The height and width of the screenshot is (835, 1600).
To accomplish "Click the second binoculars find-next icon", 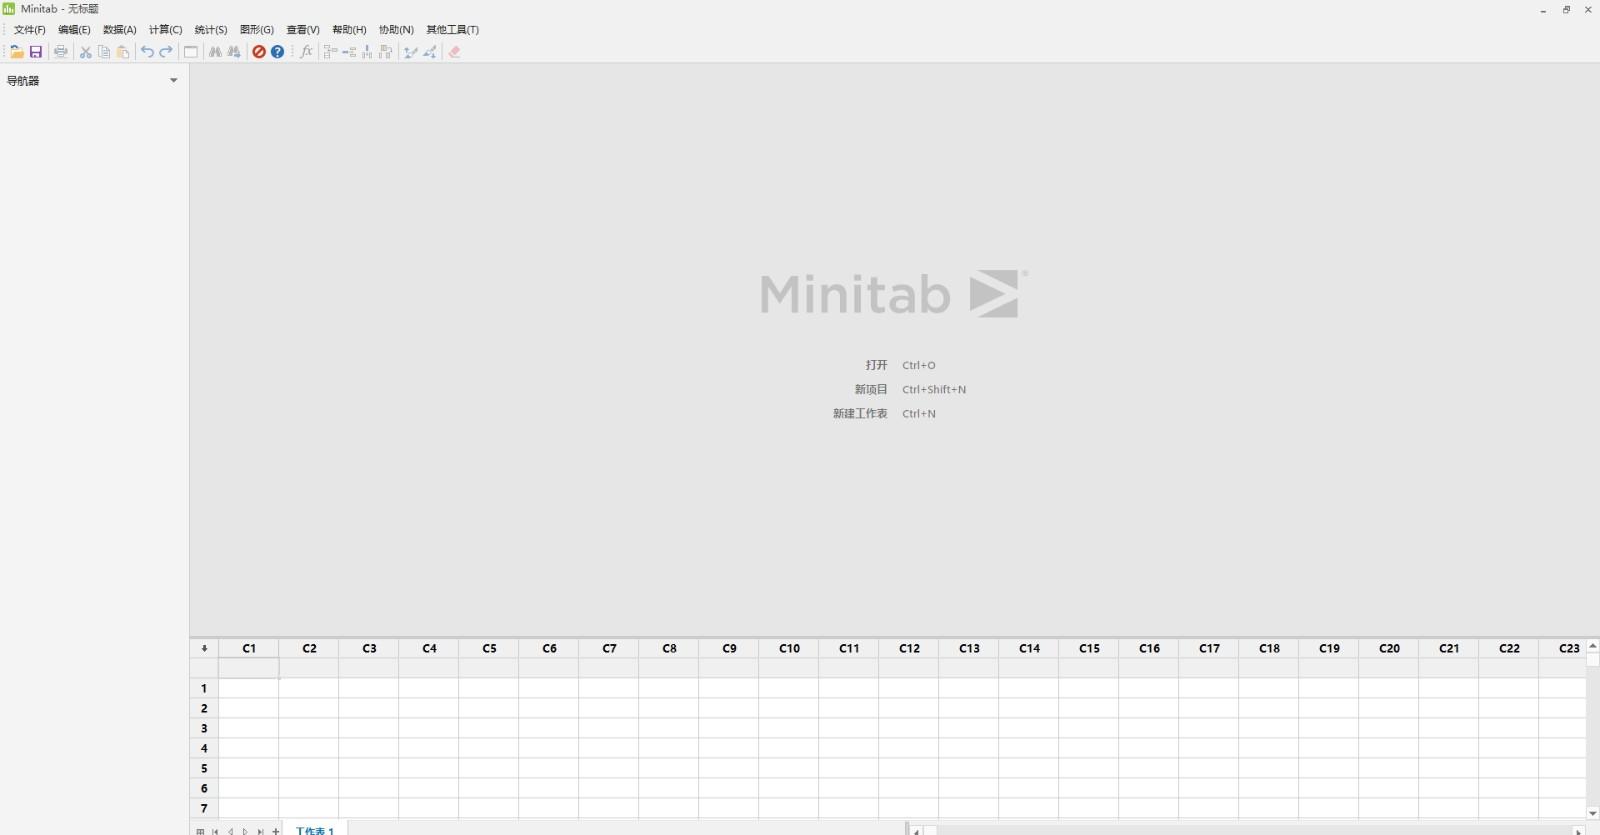I will tap(234, 52).
